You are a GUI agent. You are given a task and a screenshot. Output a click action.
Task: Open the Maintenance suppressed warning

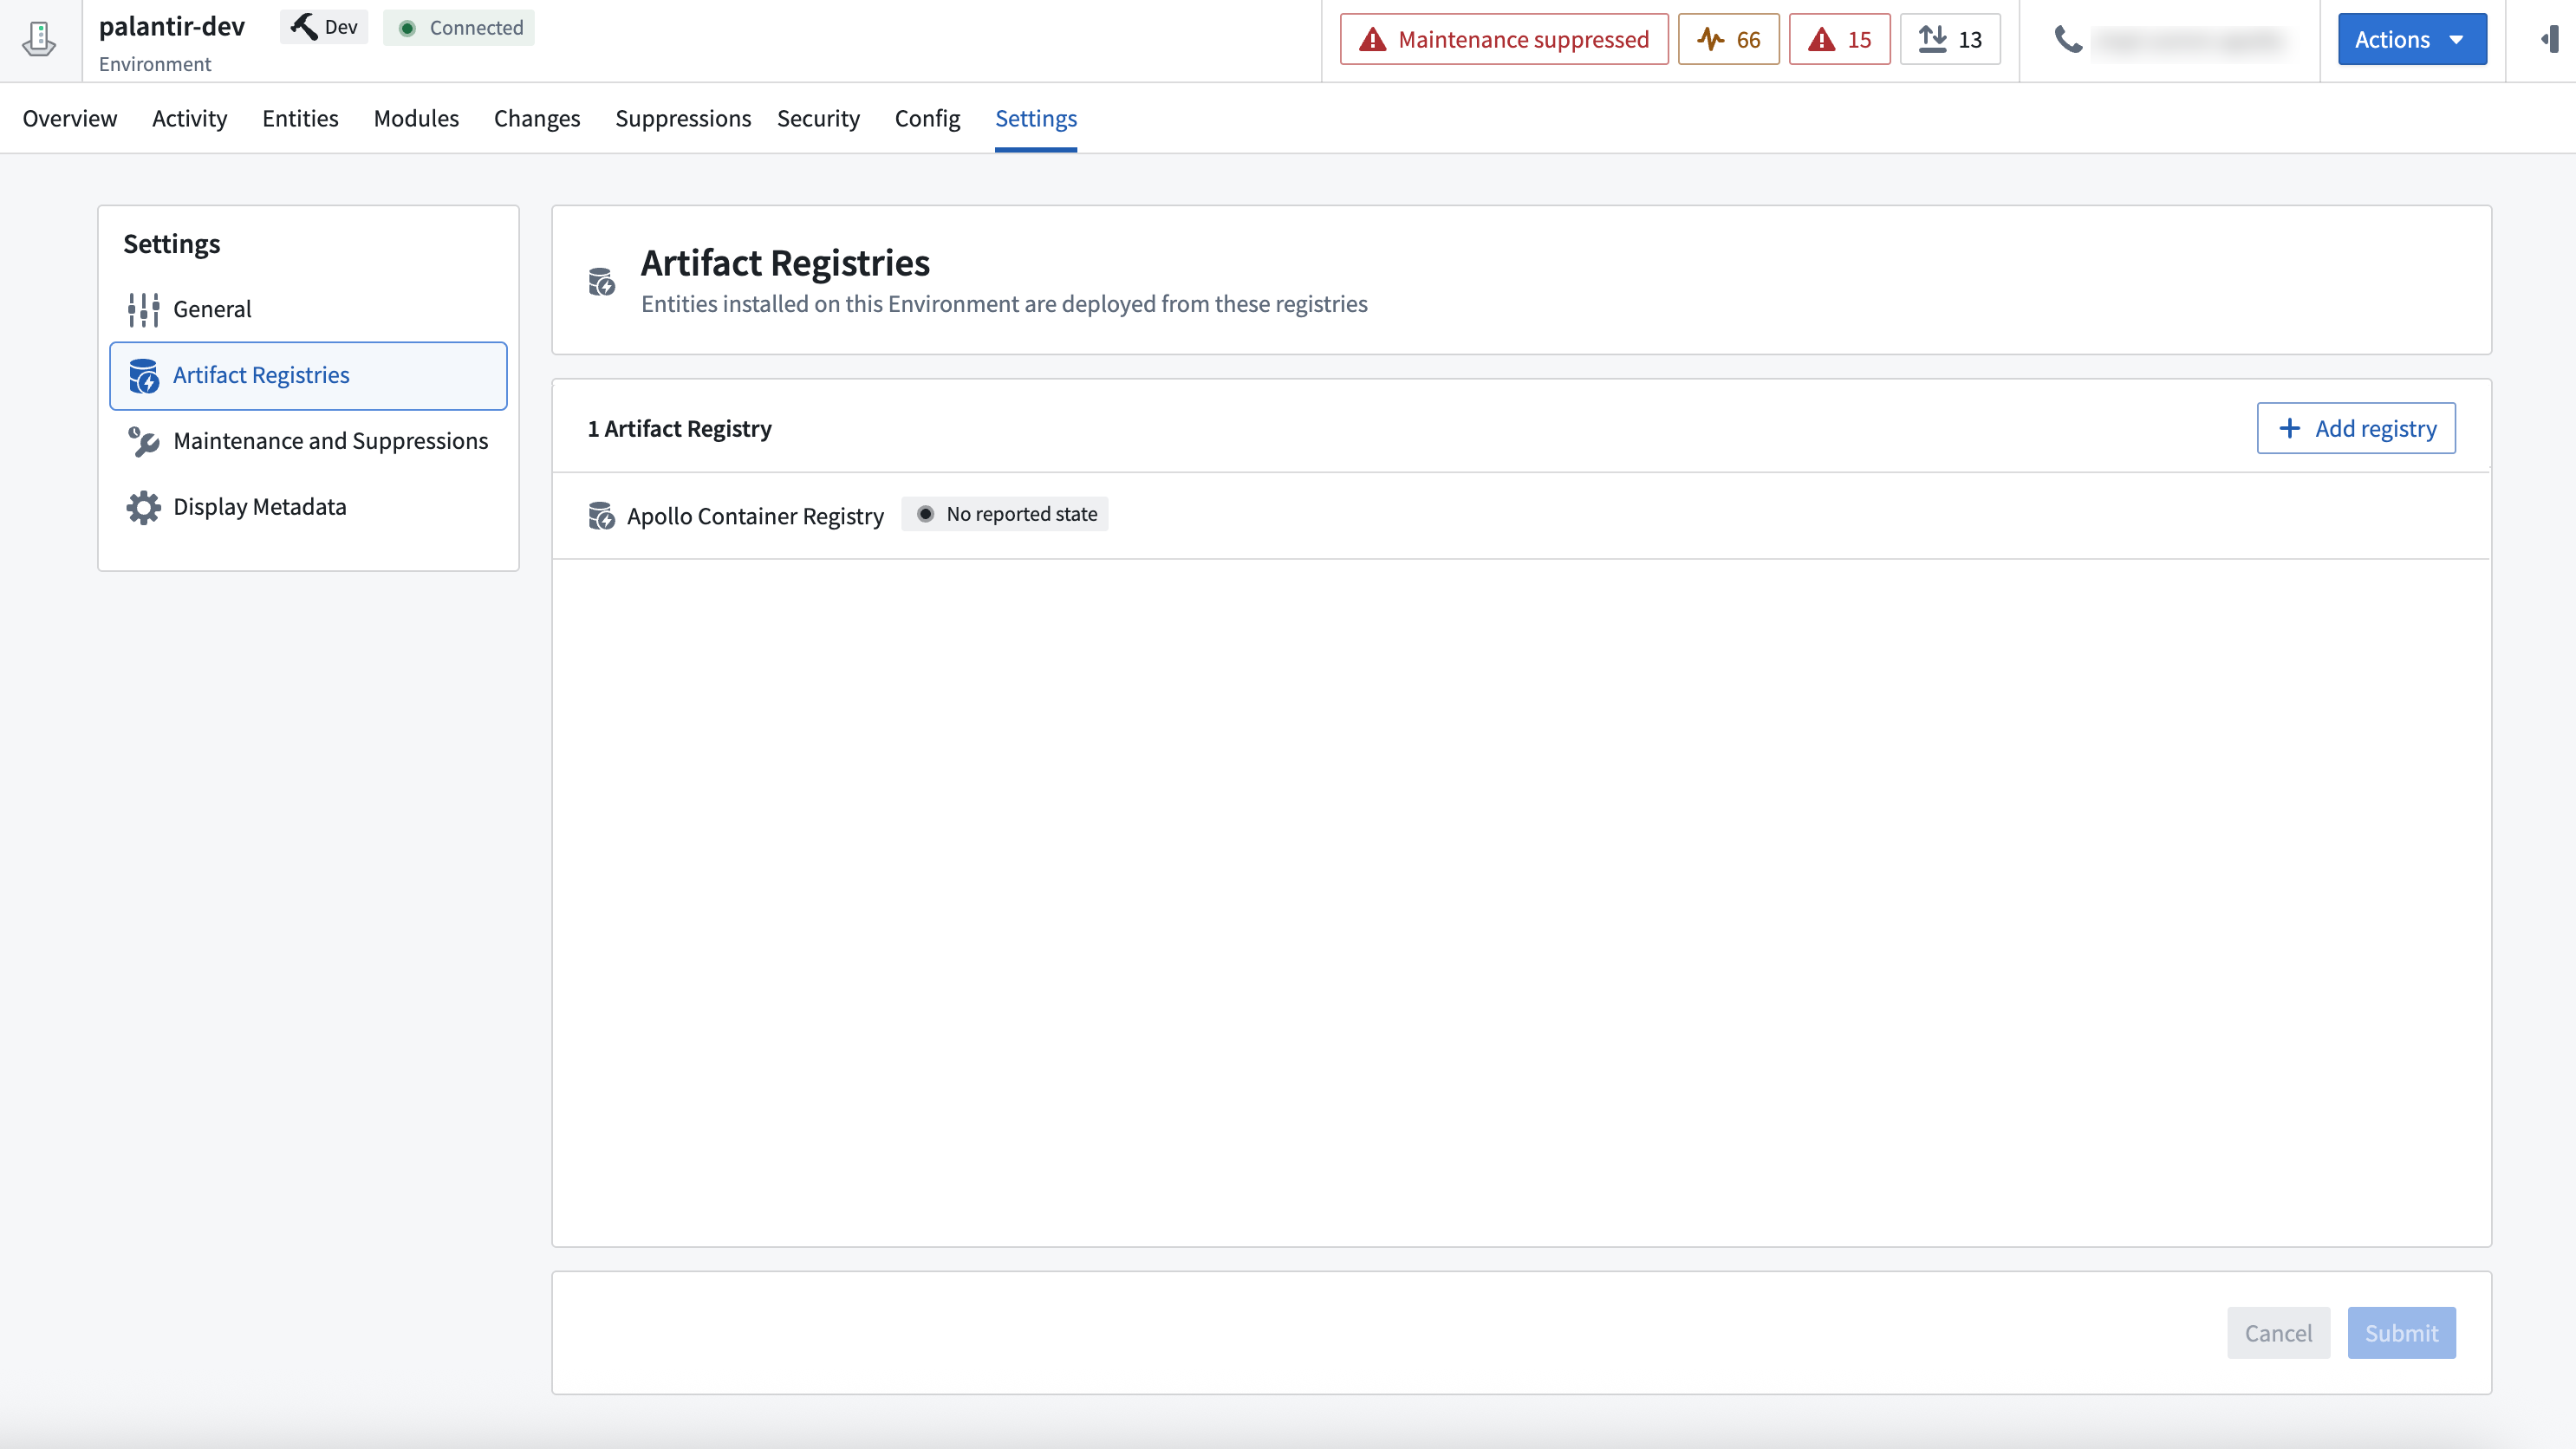[1503, 39]
